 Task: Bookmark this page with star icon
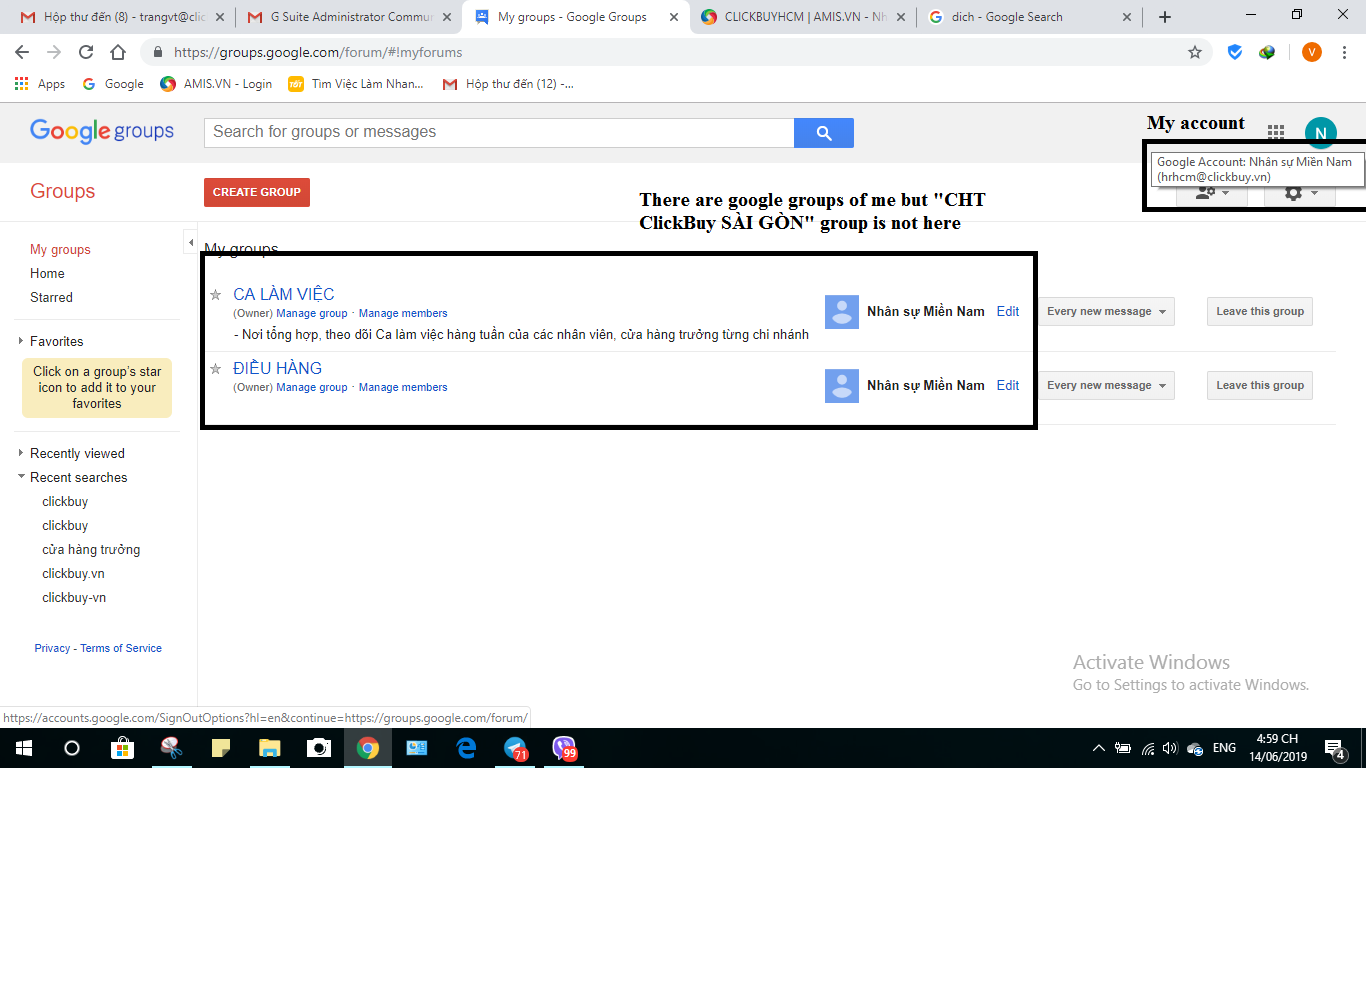1195,52
